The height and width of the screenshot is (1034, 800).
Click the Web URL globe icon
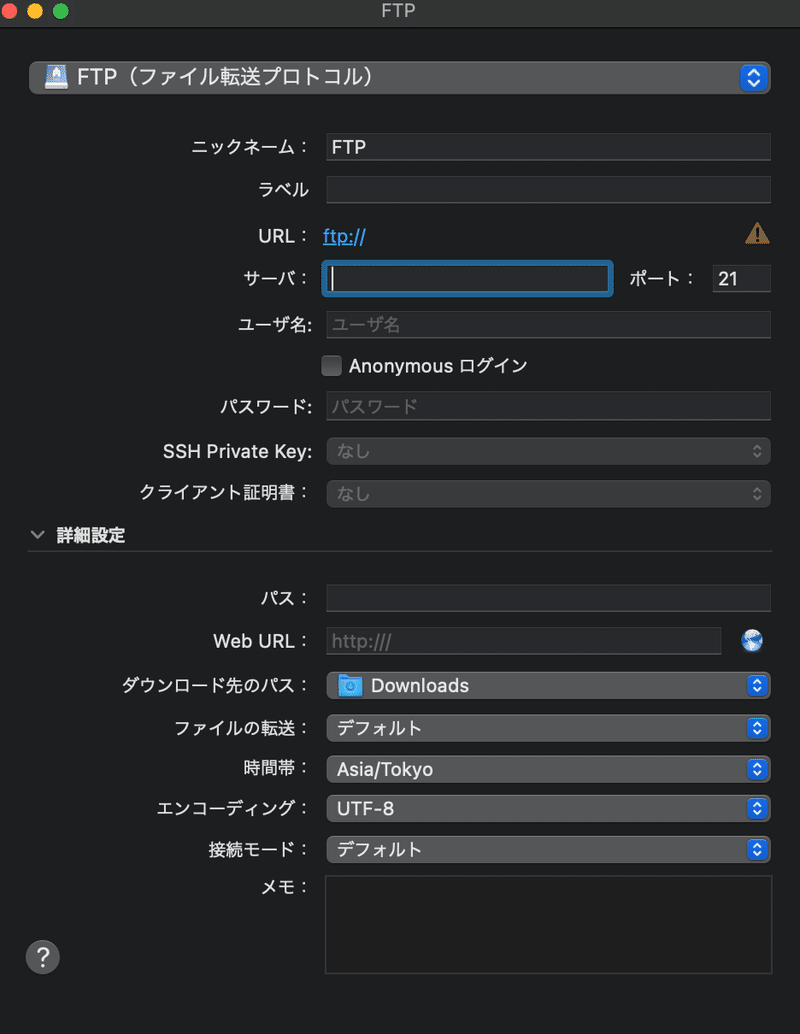pyautogui.click(x=752, y=641)
